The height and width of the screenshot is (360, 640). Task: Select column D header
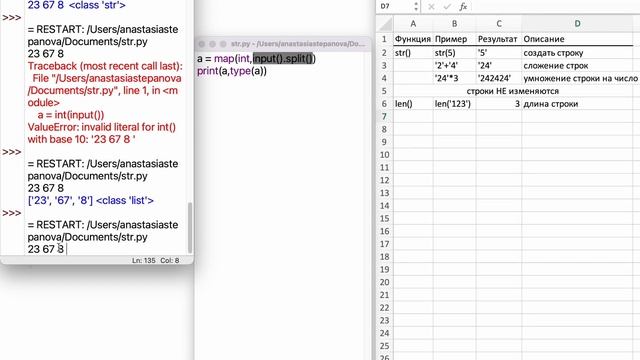point(578,24)
